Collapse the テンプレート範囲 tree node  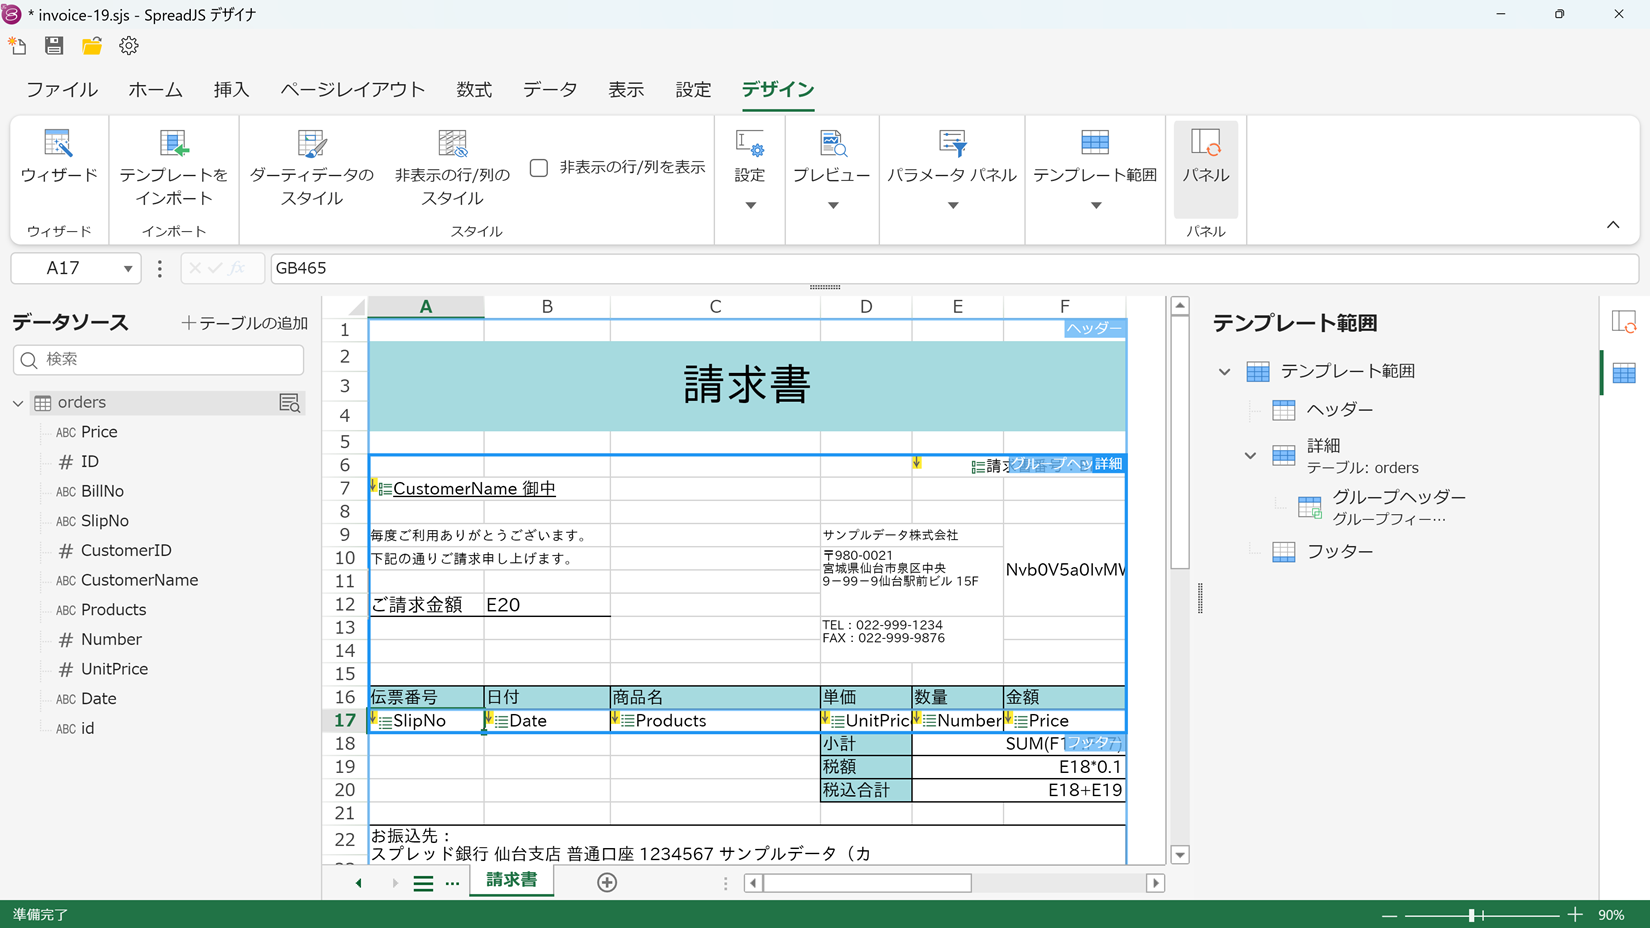[x=1224, y=371]
